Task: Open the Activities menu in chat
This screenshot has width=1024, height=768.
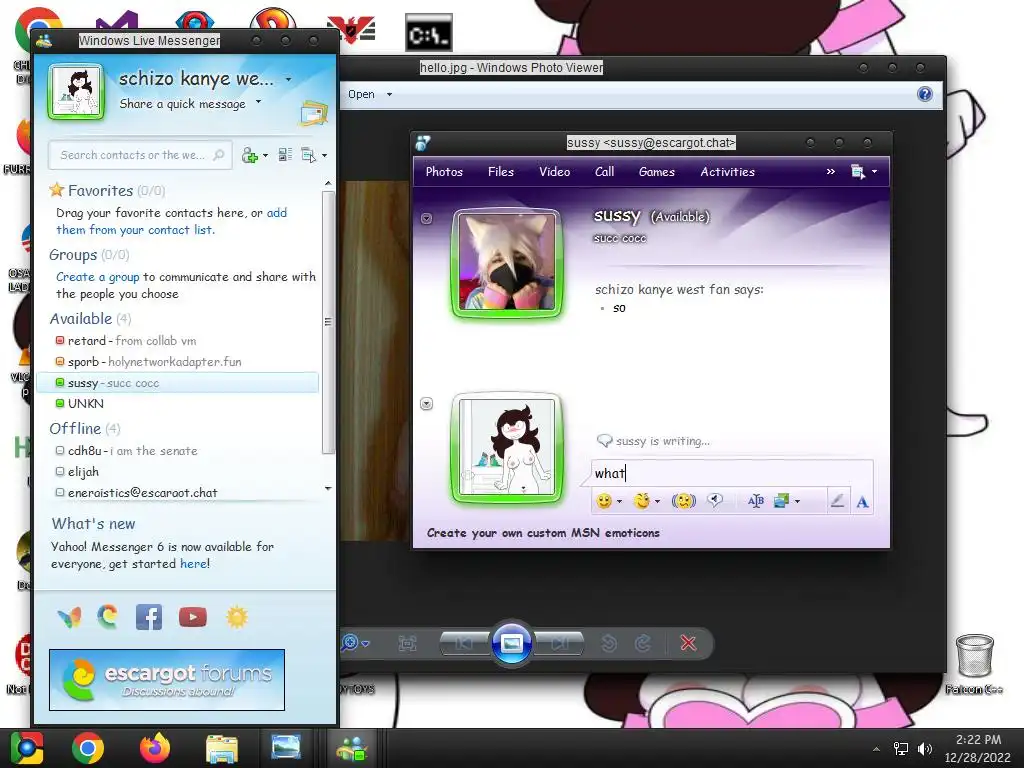Action: point(728,172)
